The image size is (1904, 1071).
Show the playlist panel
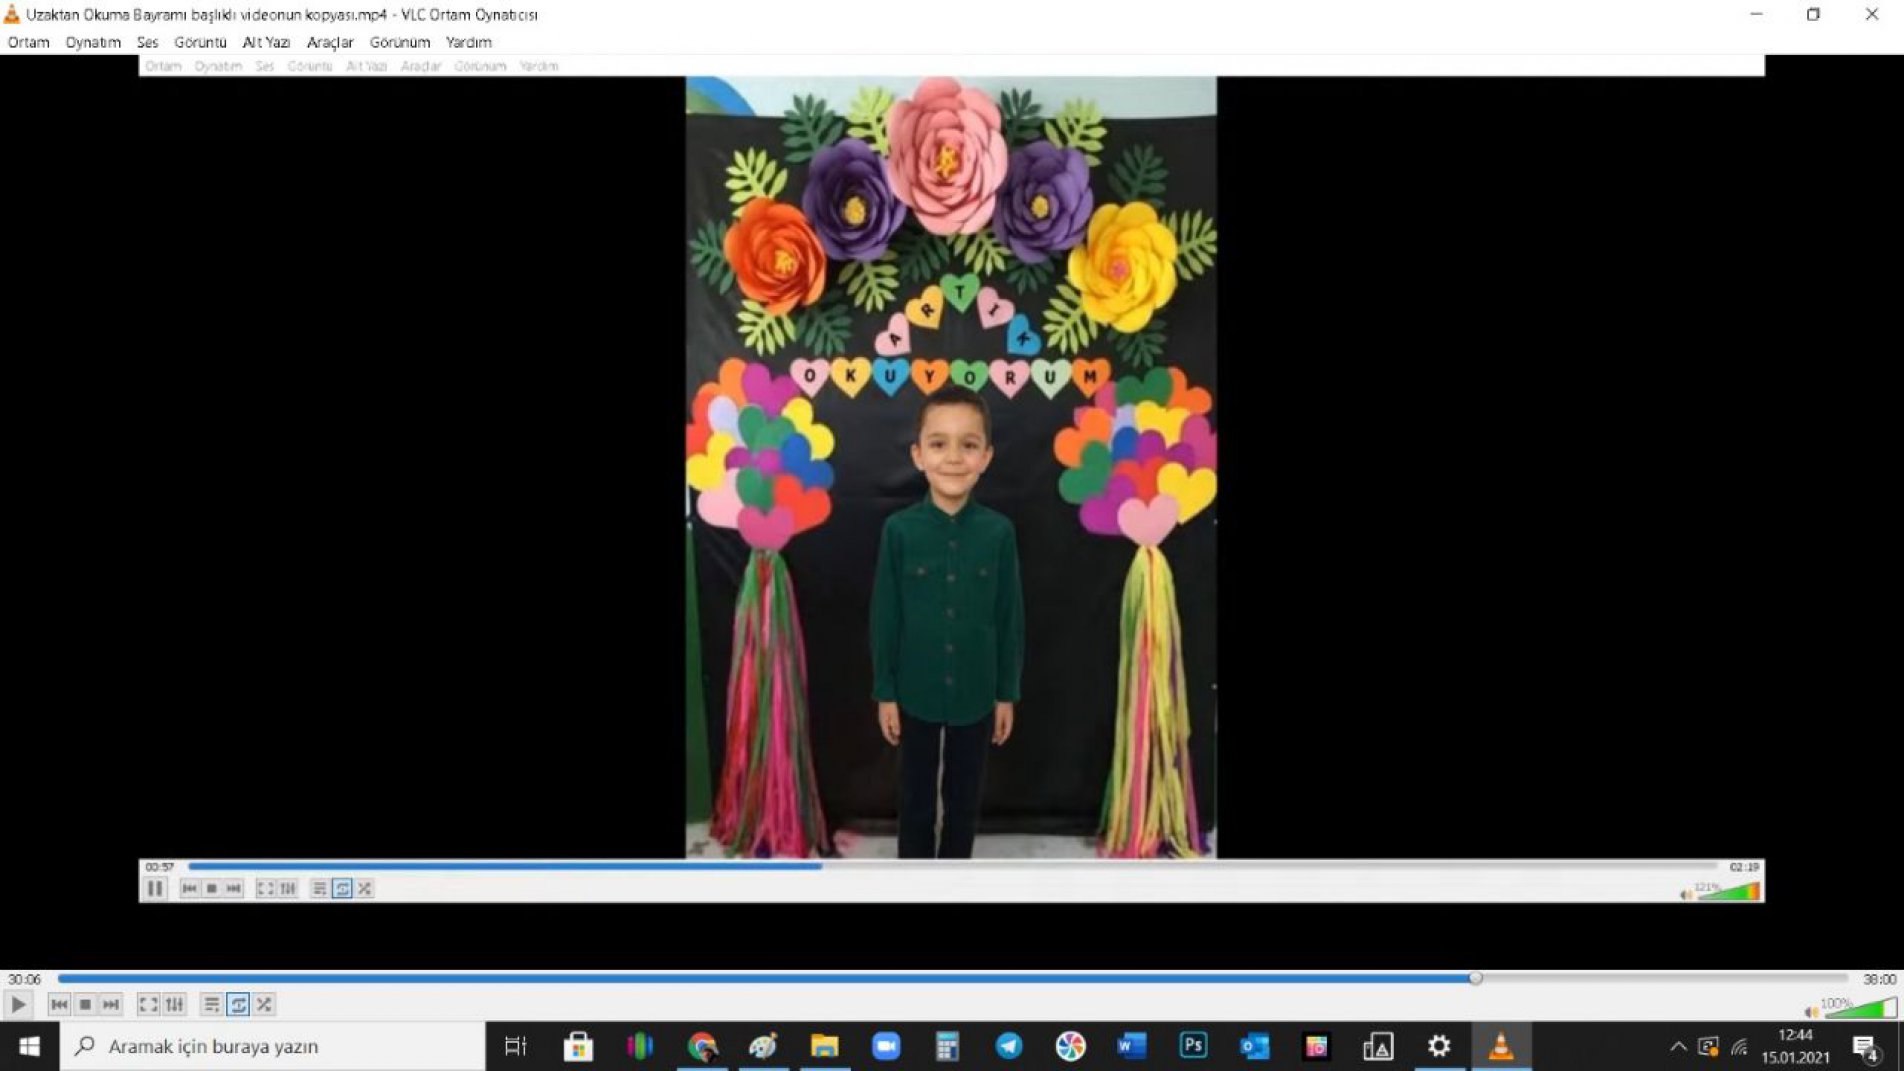[211, 1004]
